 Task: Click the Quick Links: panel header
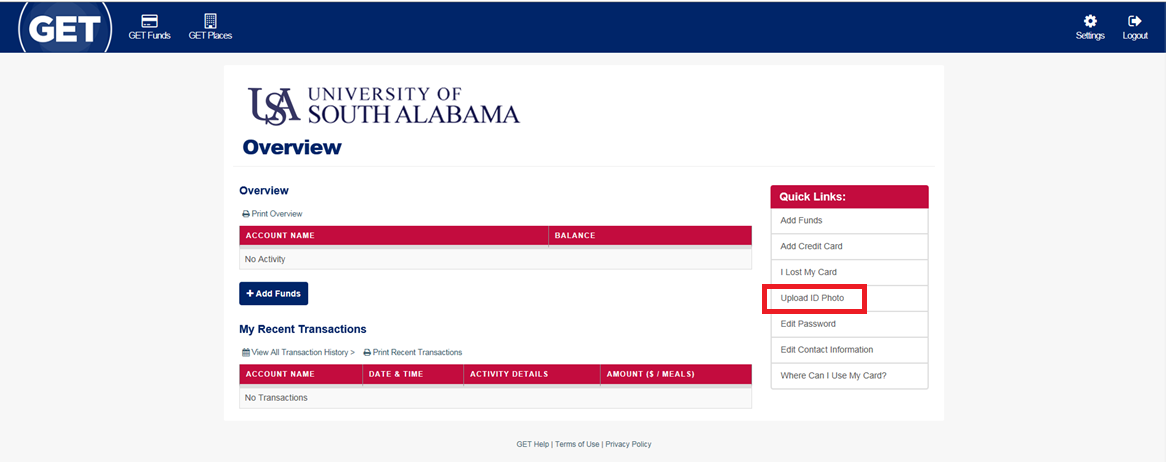point(849,197)
